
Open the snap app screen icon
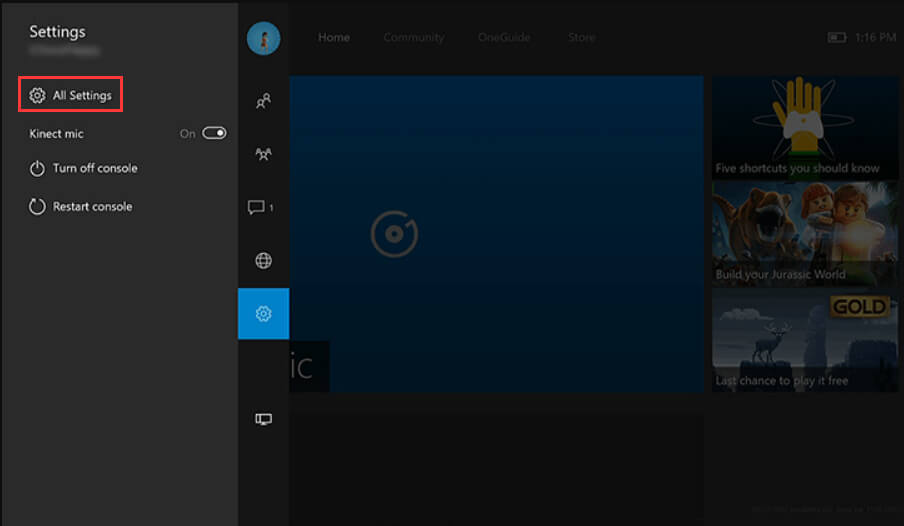263,419
